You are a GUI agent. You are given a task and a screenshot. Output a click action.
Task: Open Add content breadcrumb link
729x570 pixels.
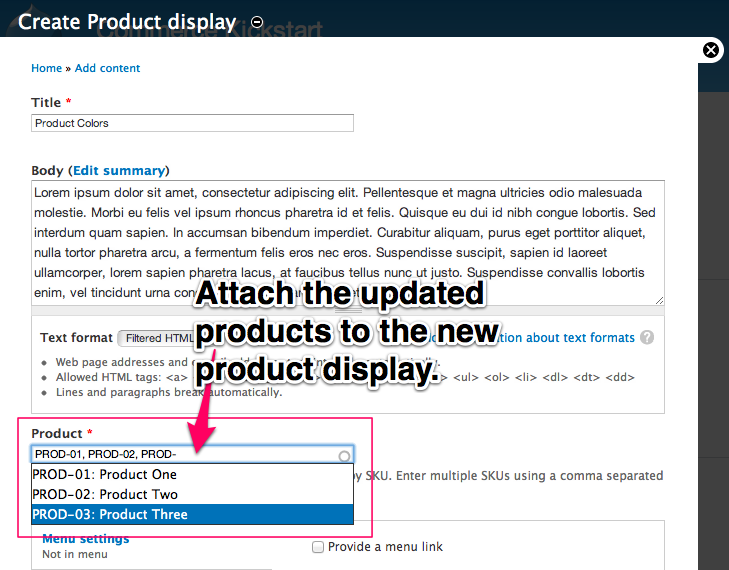coord(107,68)
